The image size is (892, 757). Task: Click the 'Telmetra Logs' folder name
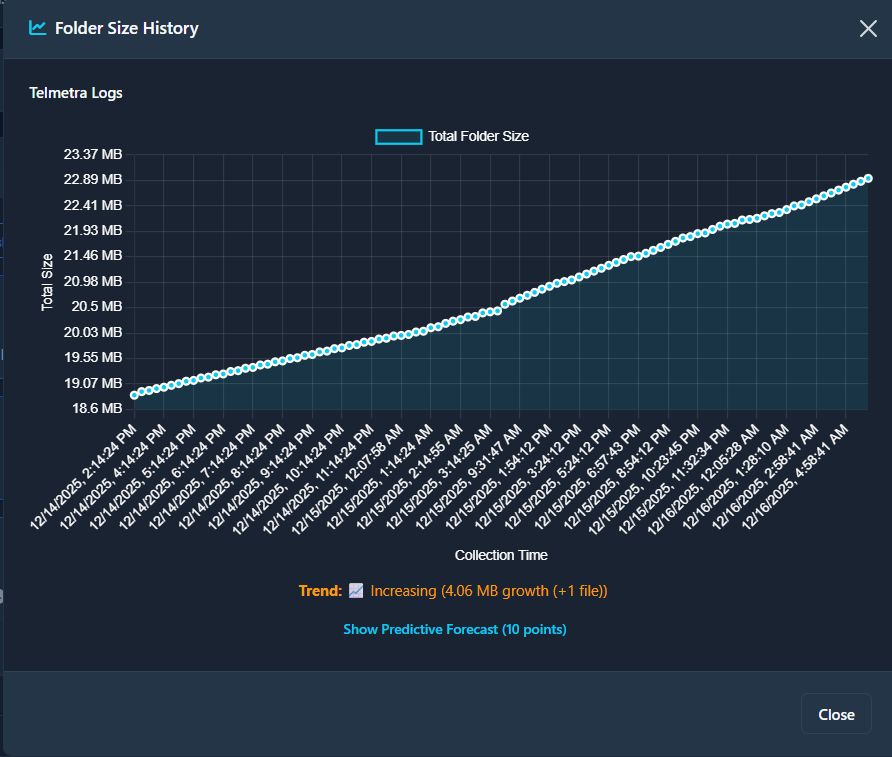pyautogui.click(x=76, y=93)
